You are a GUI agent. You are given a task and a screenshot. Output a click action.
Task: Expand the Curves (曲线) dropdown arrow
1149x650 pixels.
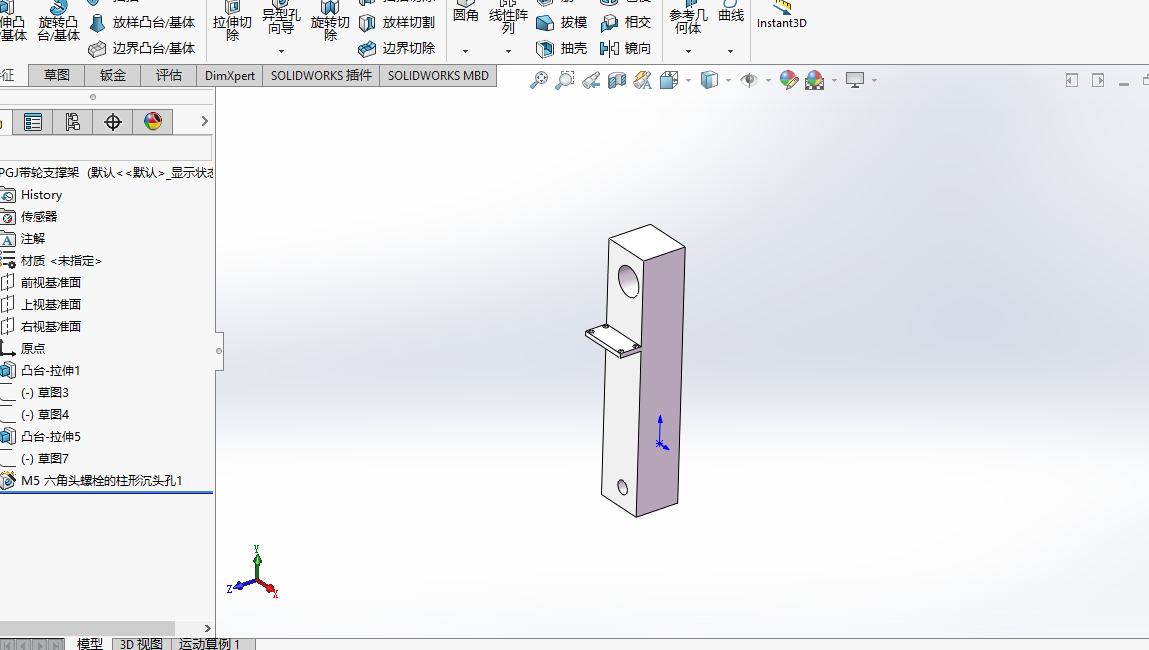point(730,51)
